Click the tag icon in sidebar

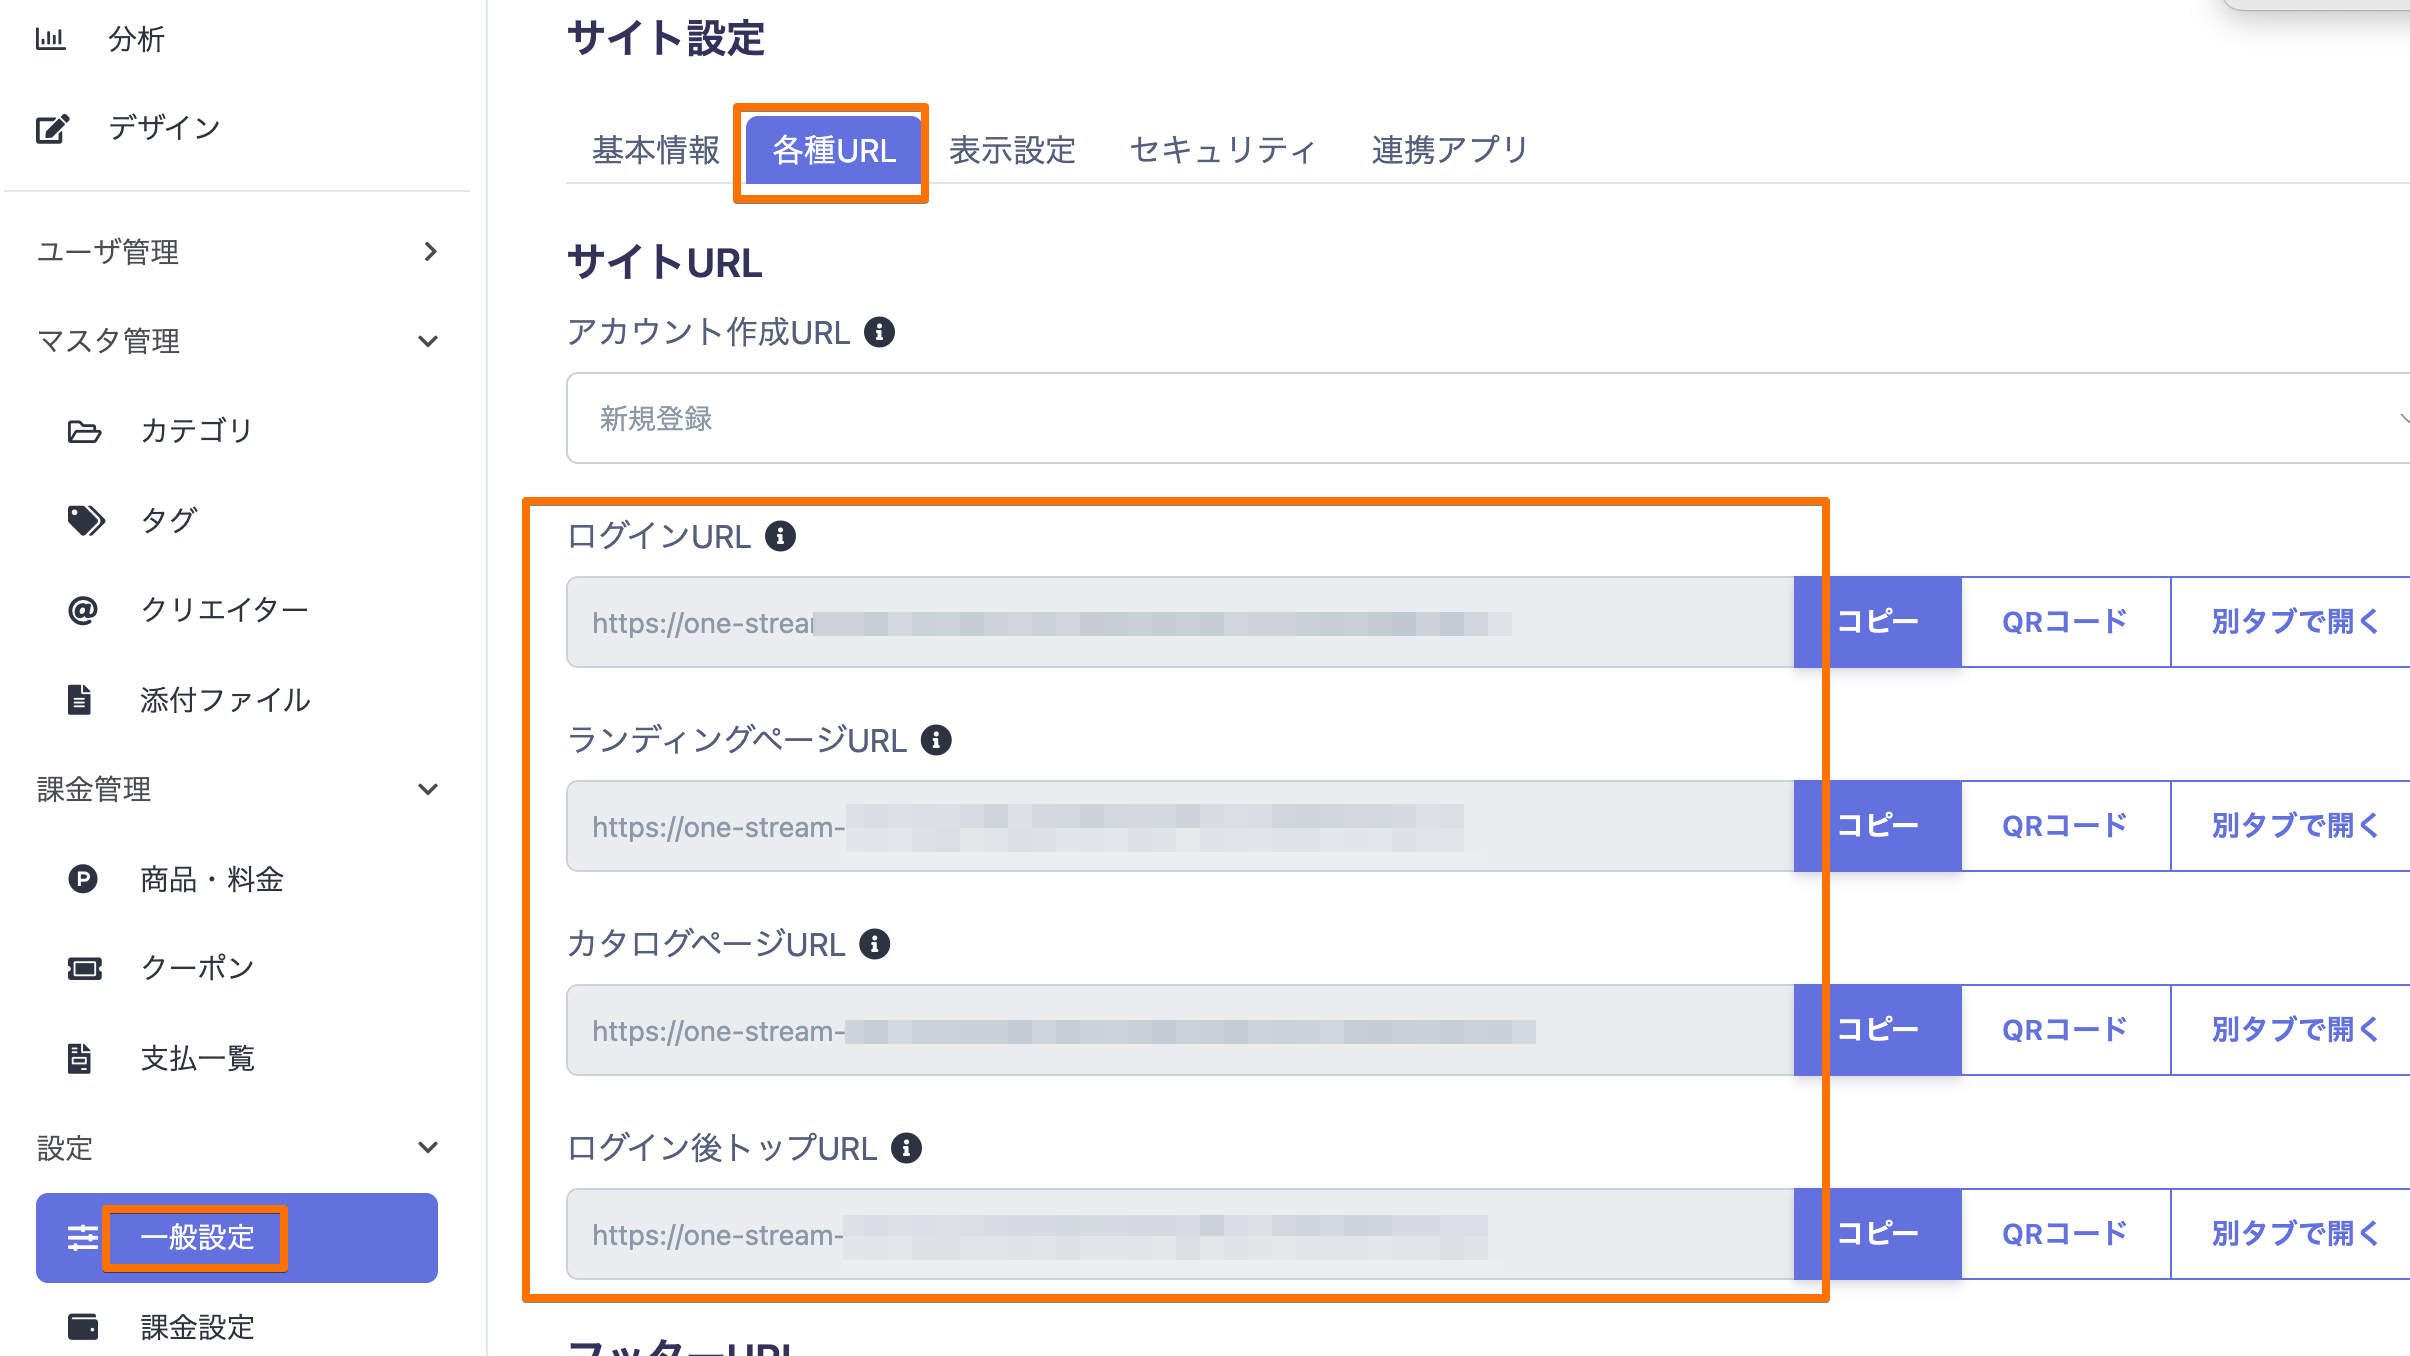85,520
